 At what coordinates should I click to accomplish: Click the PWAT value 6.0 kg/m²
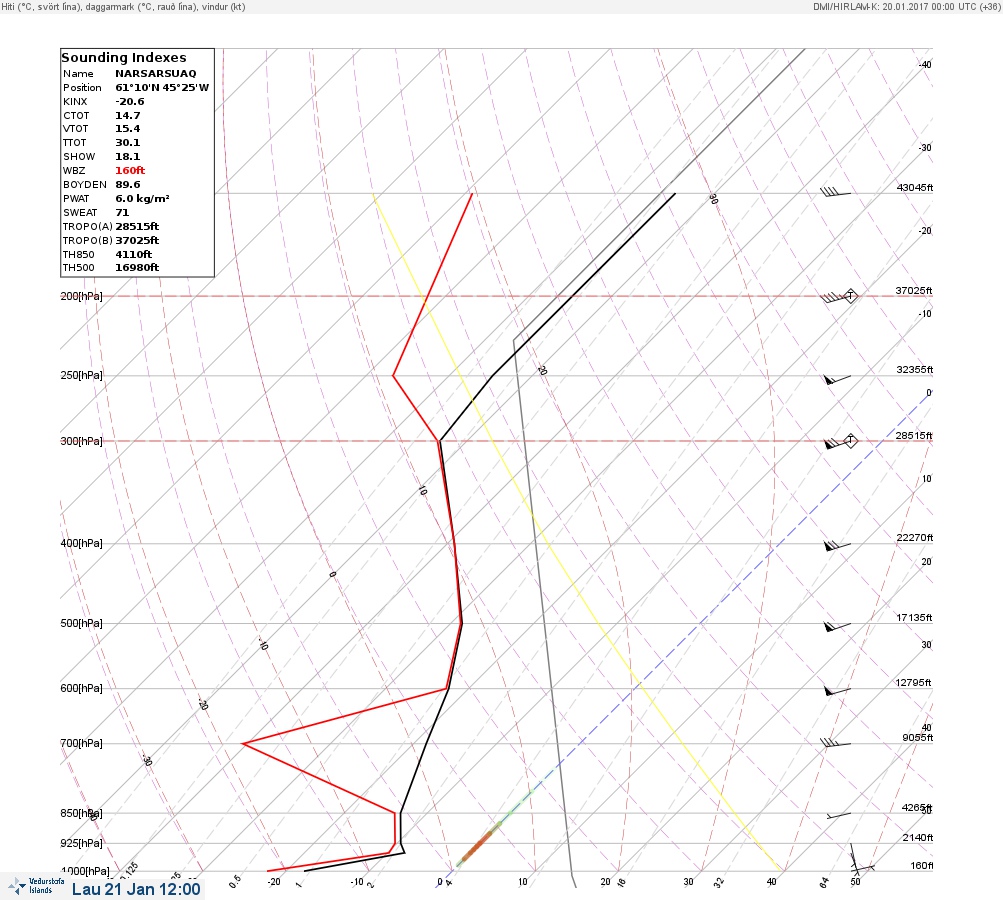pos(142,199)
